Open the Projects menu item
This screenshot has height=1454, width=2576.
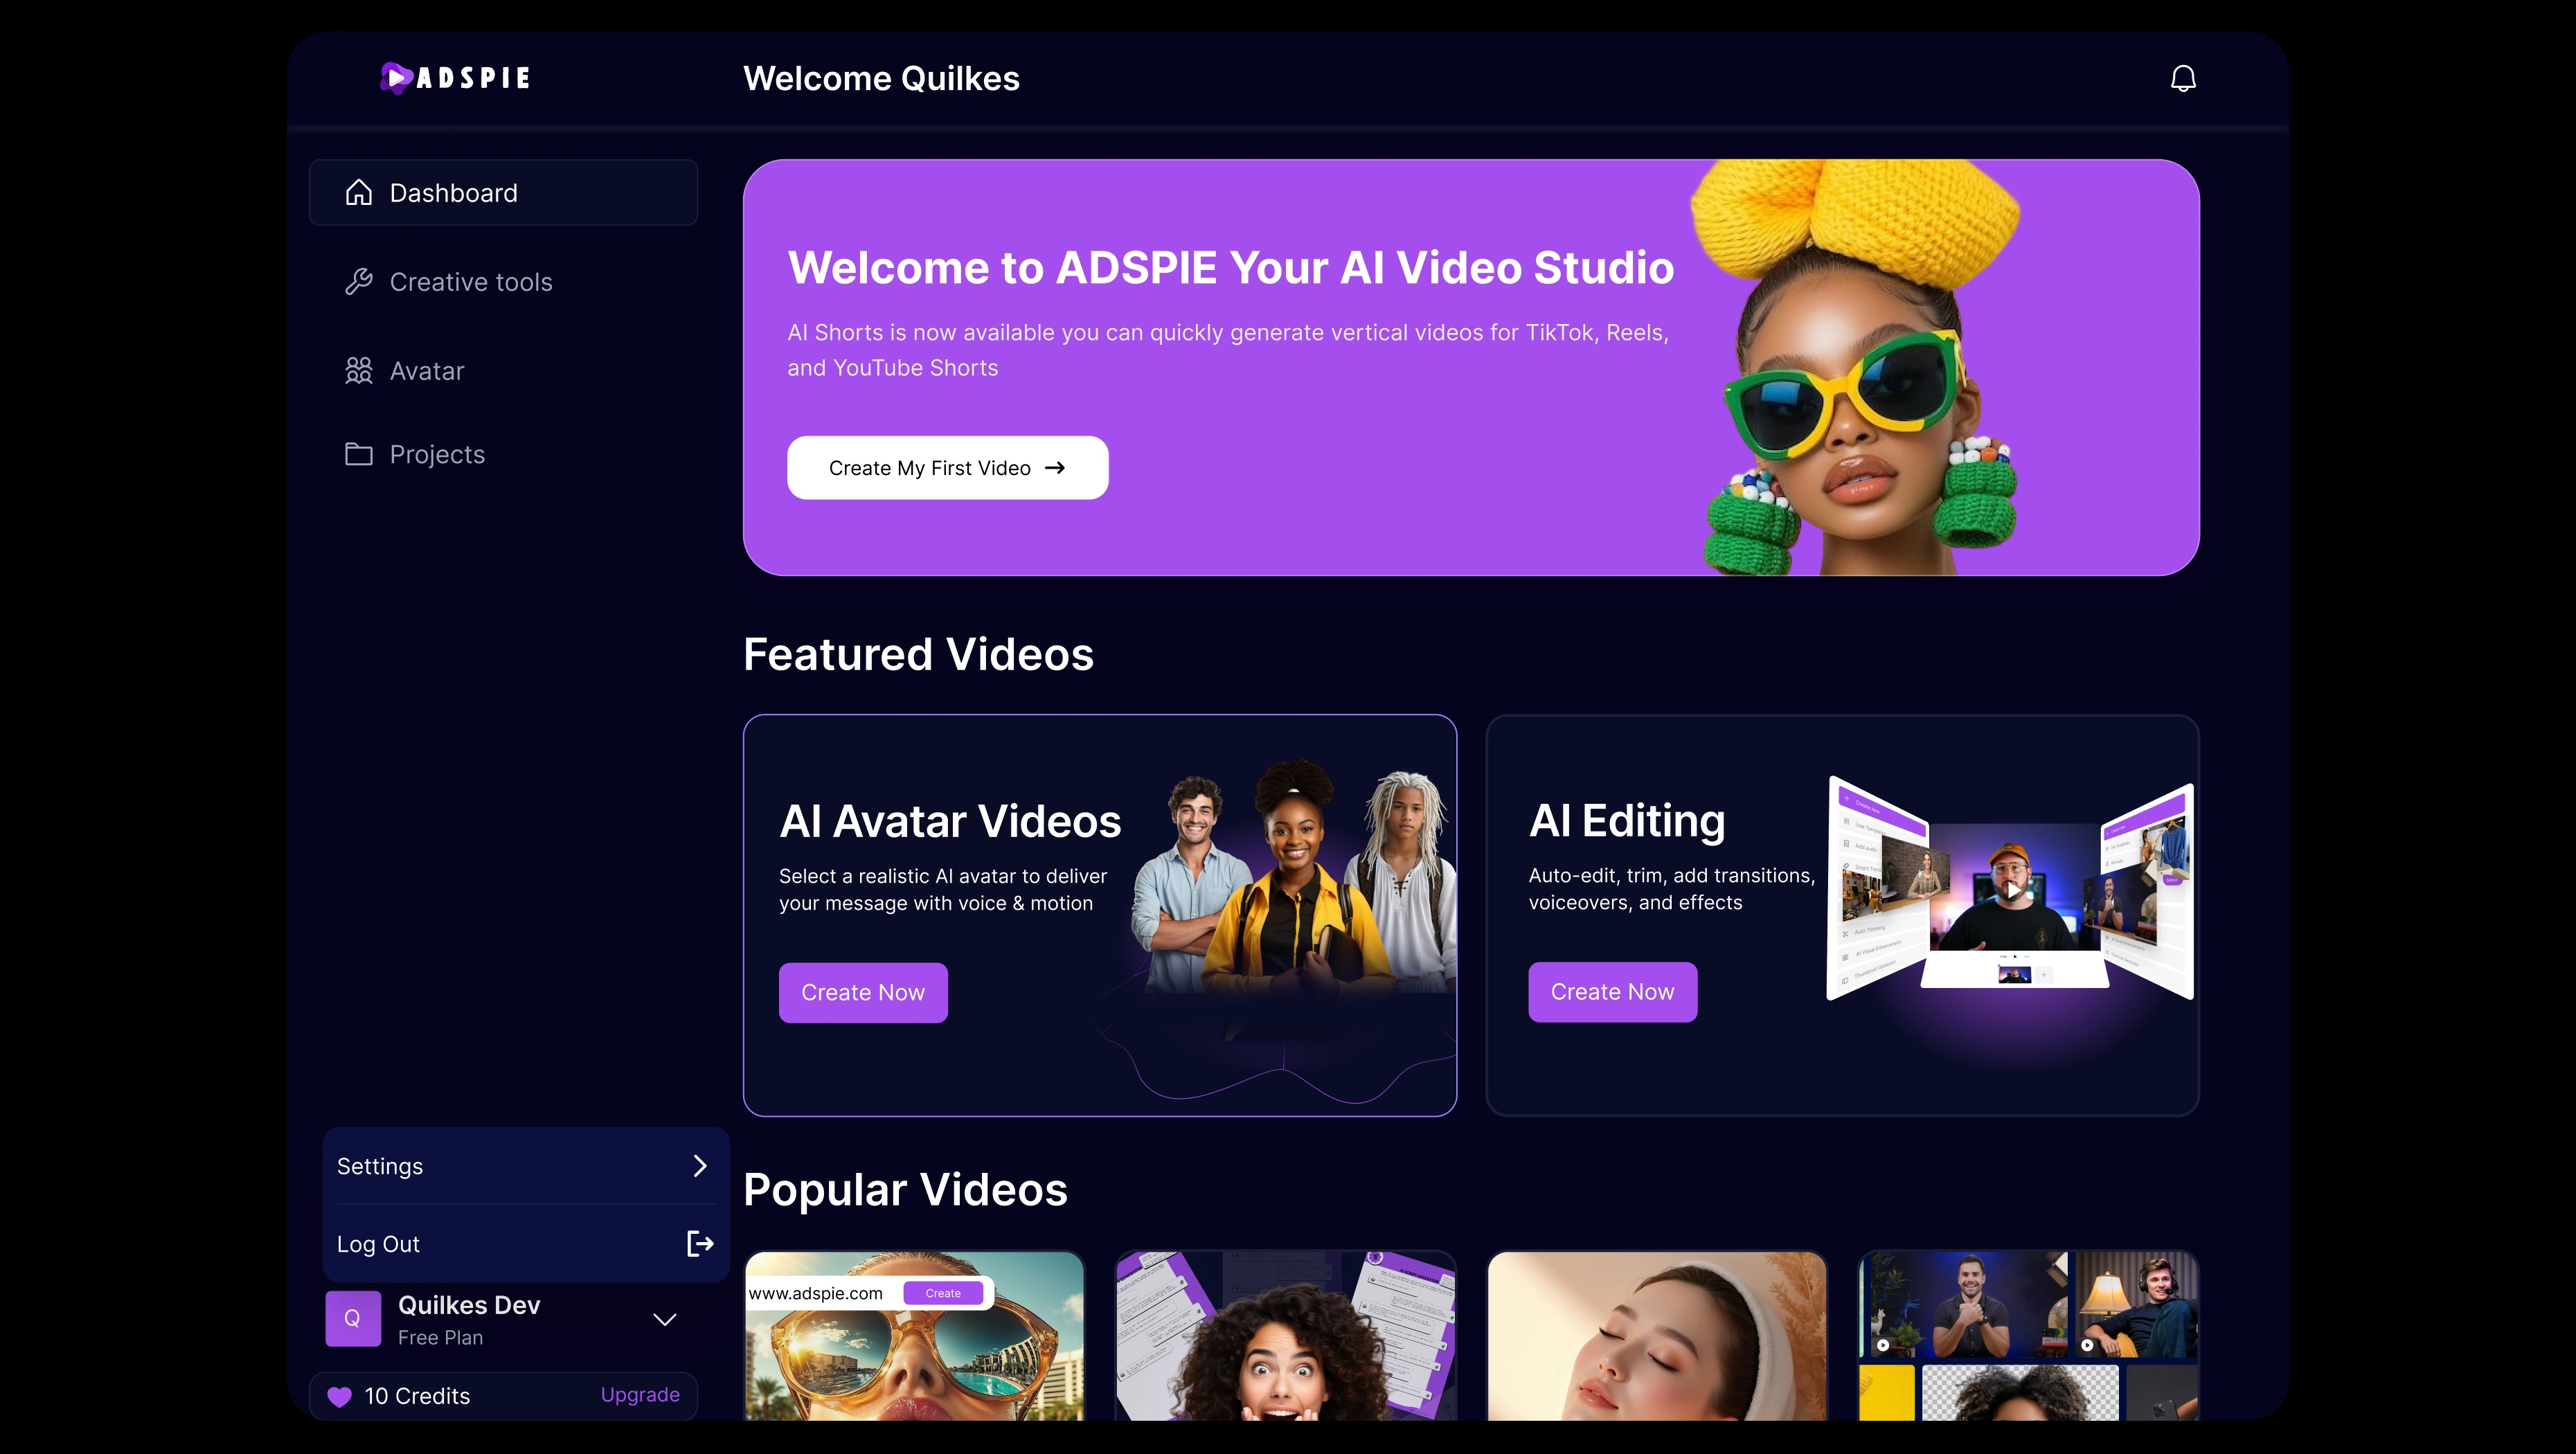pyautogui.click(x=437, y=454)
